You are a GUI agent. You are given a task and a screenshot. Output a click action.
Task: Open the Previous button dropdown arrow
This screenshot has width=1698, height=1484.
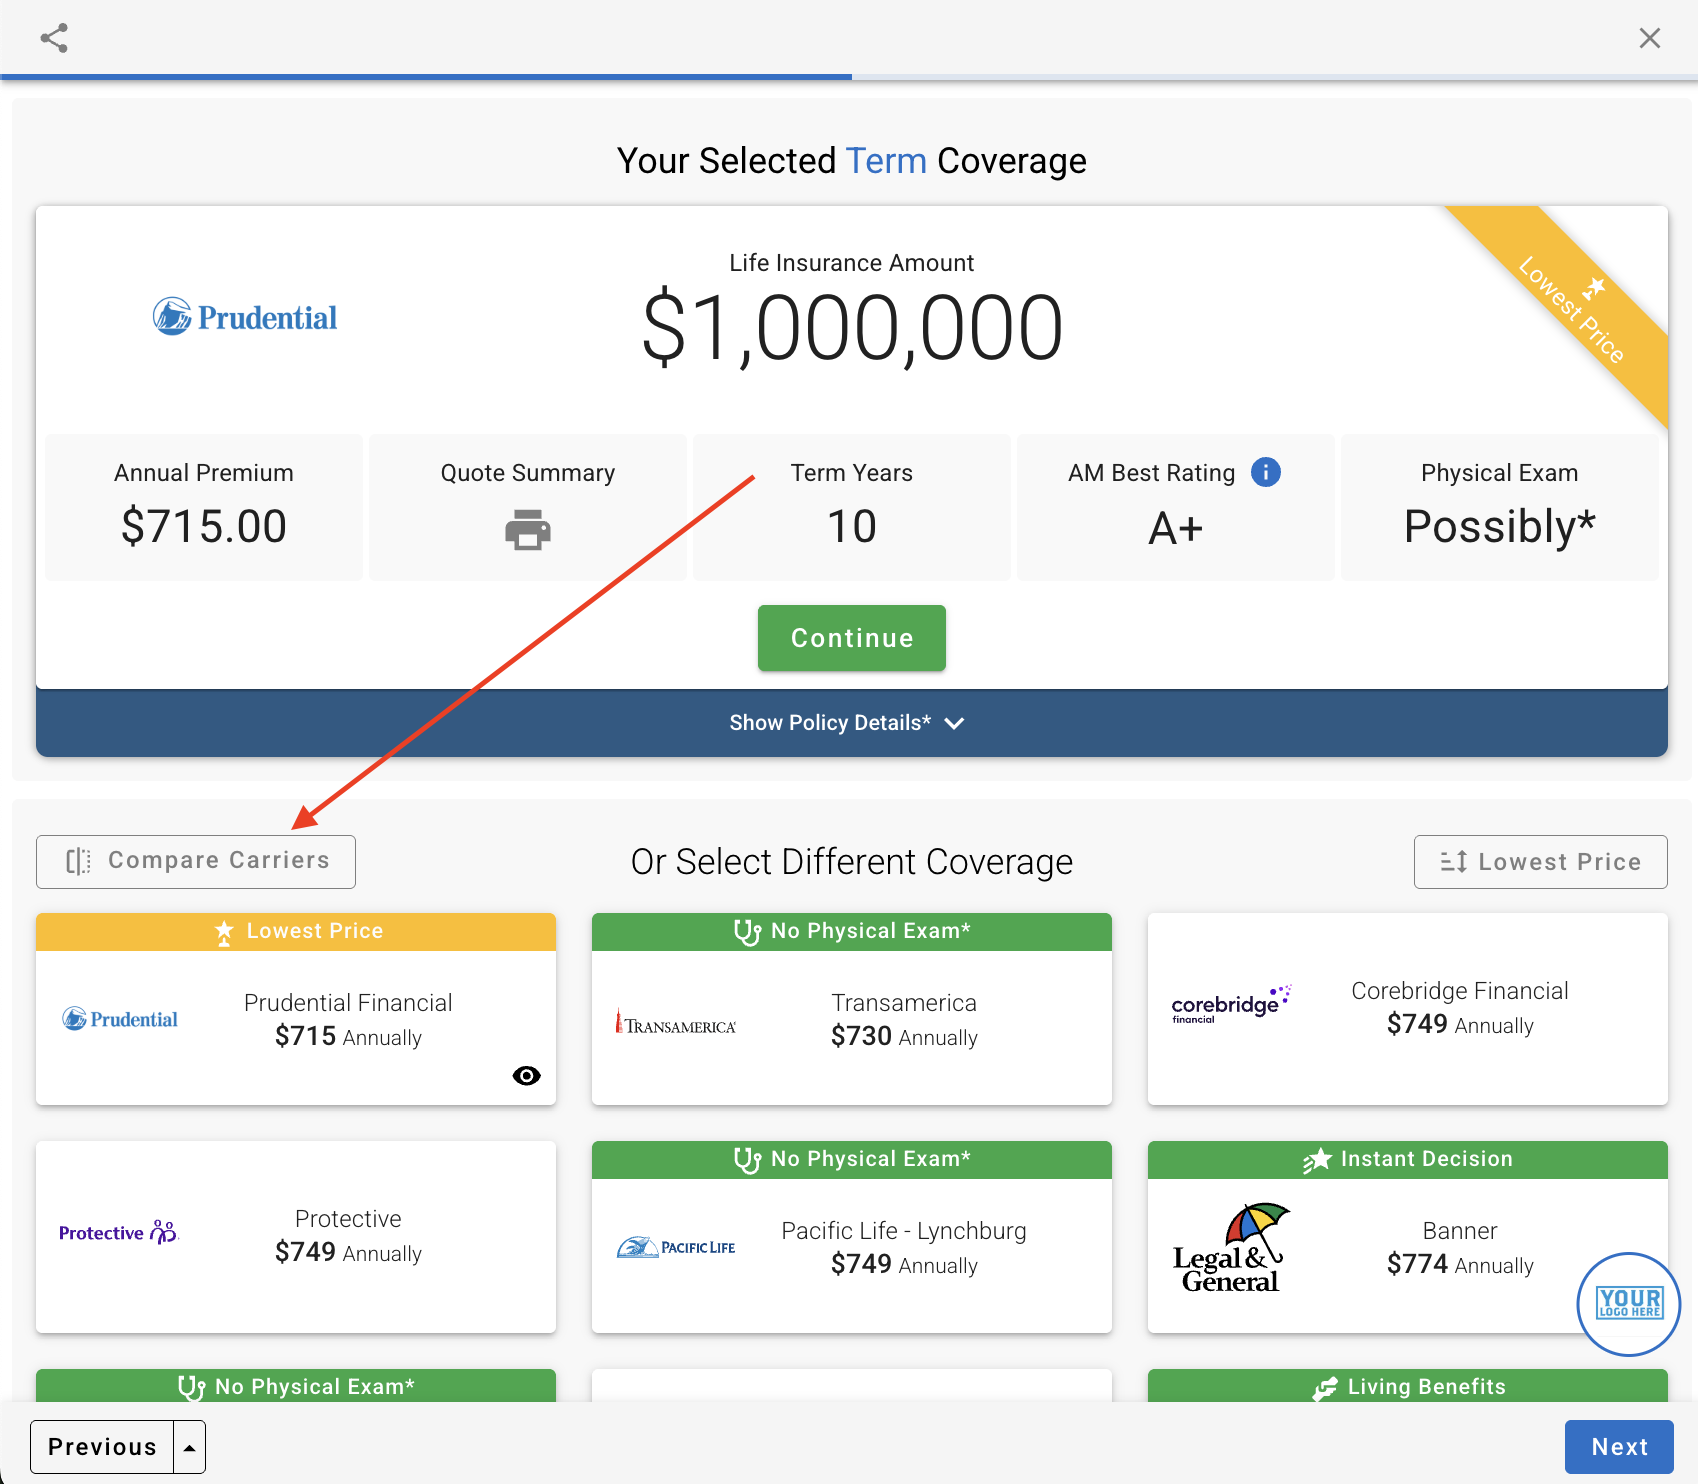pos(189,1447)
